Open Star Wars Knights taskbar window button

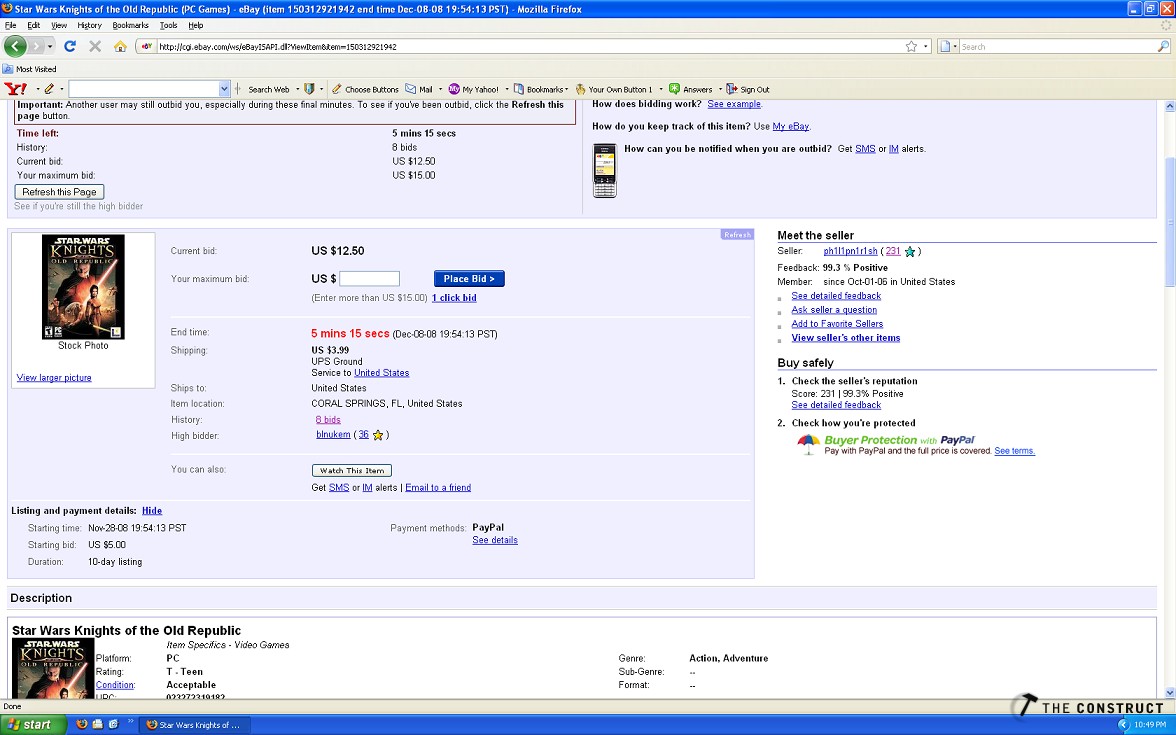click(x=196, y=724)
